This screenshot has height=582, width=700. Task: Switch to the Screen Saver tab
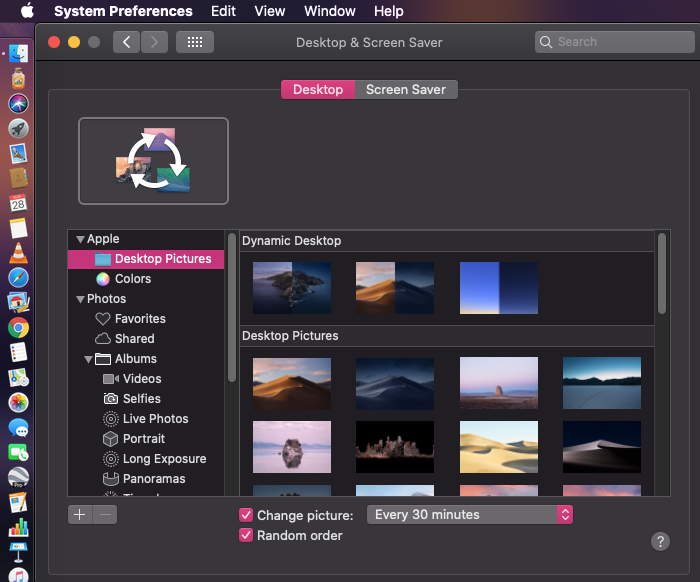(406, 89)
